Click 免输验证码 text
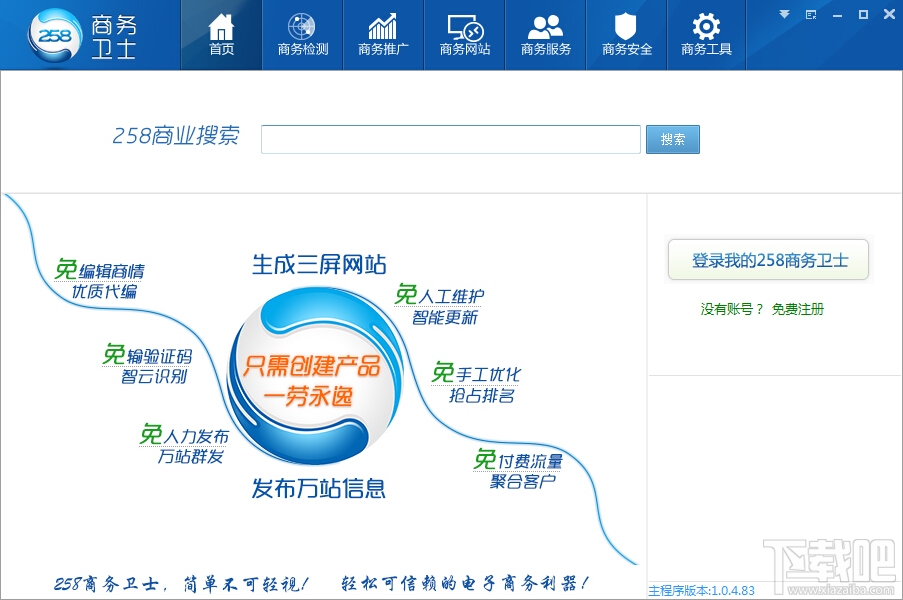 147,355
